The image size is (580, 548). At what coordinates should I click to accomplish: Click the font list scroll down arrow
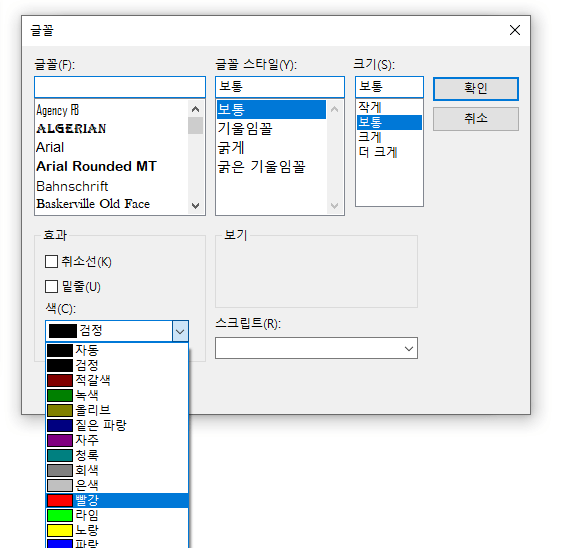[x=195, y=205]
